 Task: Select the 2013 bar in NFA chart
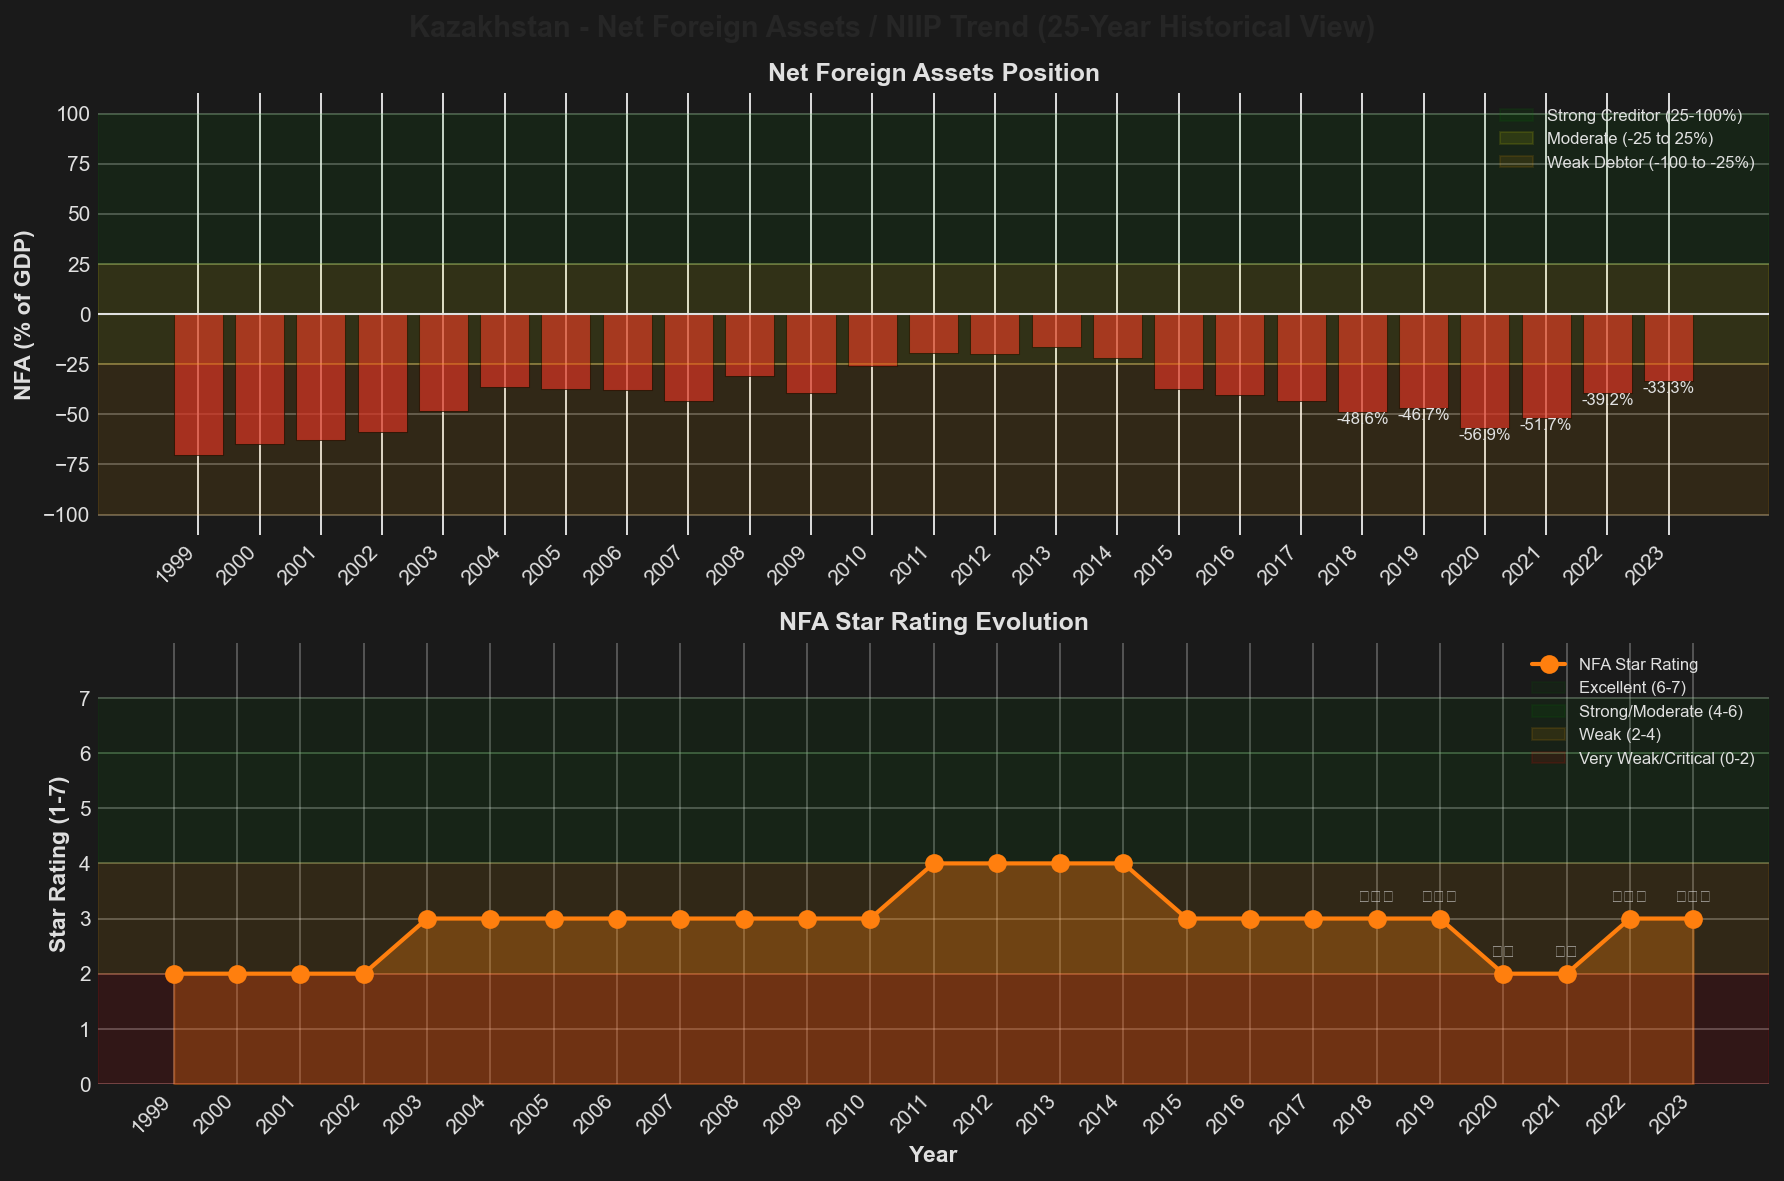point(1057,331)
